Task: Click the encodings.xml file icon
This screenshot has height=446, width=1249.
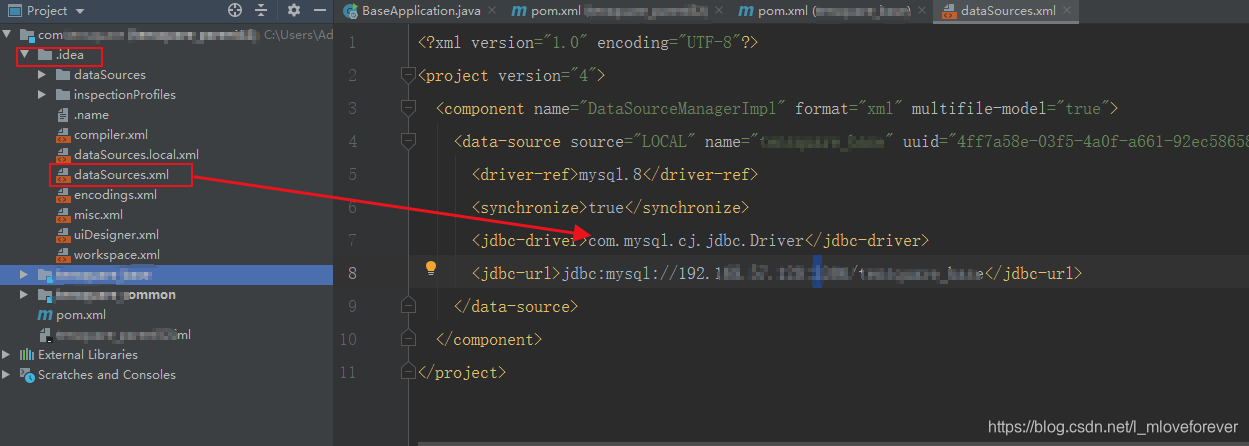Action: coord(64,195)
